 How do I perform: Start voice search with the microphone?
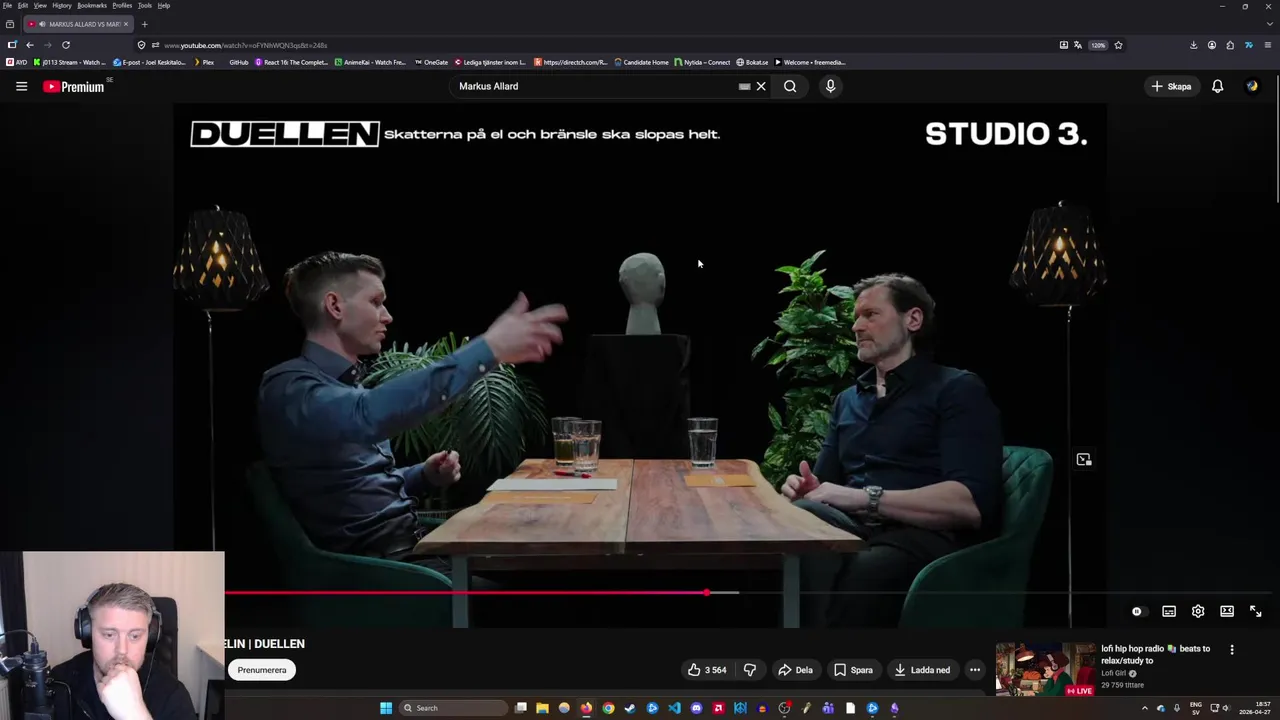pyautogui.click(x=830, y=86)
